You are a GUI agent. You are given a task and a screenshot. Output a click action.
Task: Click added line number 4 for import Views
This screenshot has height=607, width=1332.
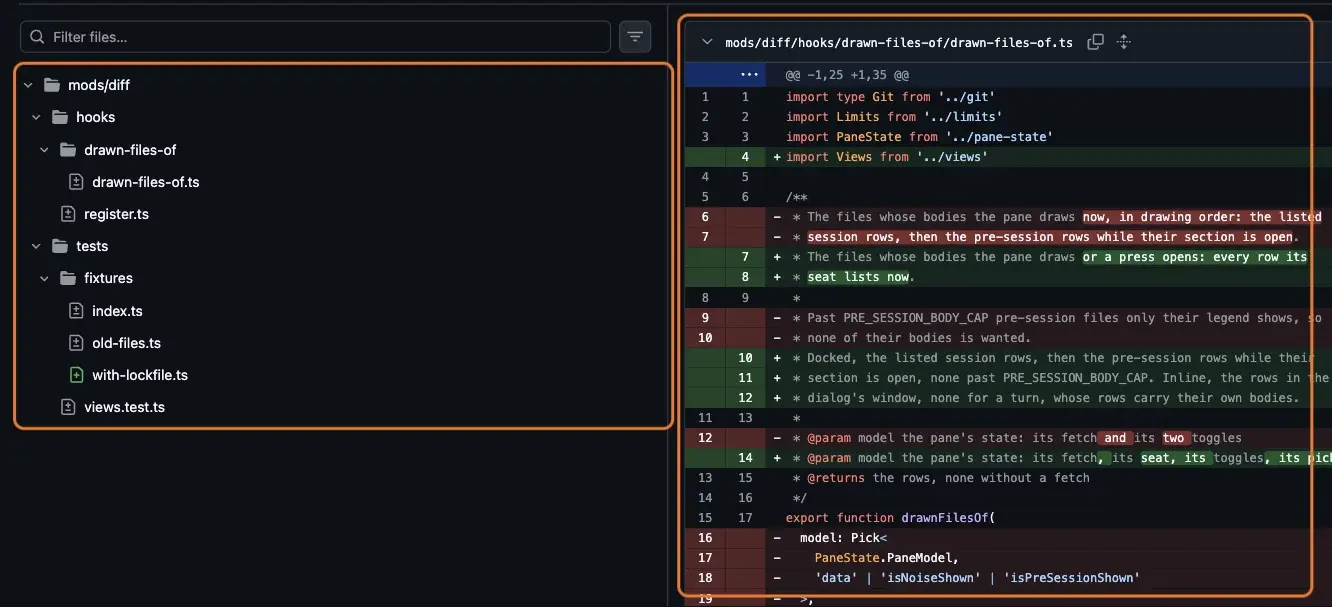(745, 157)
